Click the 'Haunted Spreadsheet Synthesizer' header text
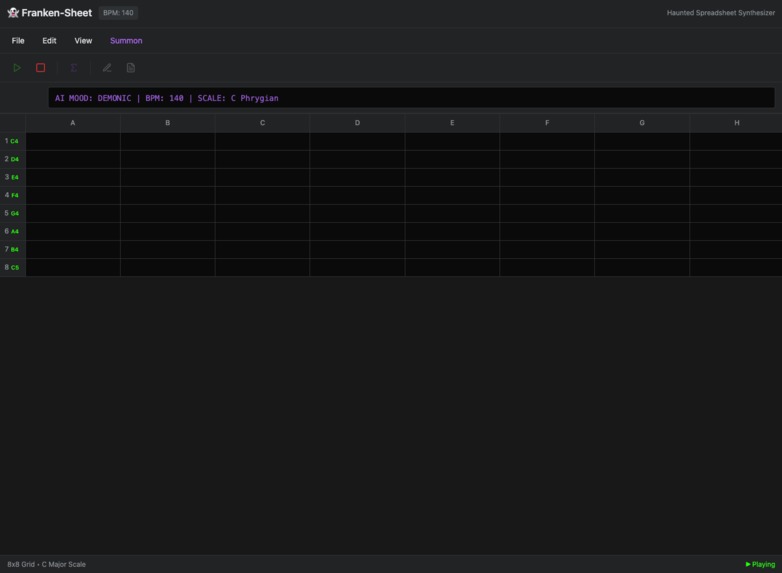This screenshot has width=782, height=573. coord(721,13)
